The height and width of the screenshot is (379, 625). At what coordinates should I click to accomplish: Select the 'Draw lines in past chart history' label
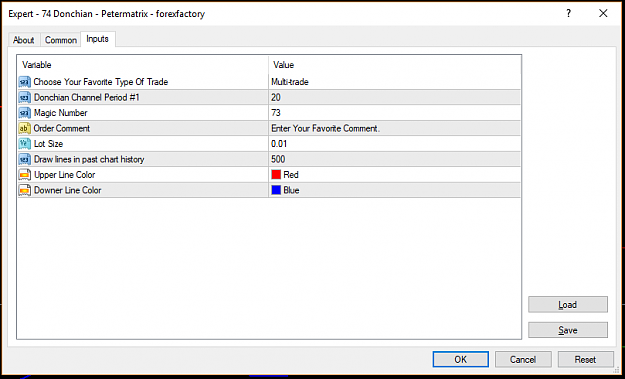[89, 159]
